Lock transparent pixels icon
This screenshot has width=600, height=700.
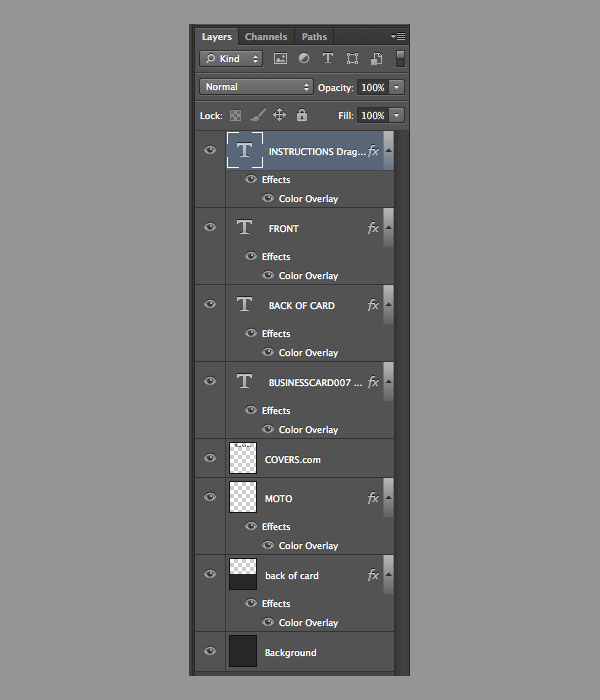[235, 116]
